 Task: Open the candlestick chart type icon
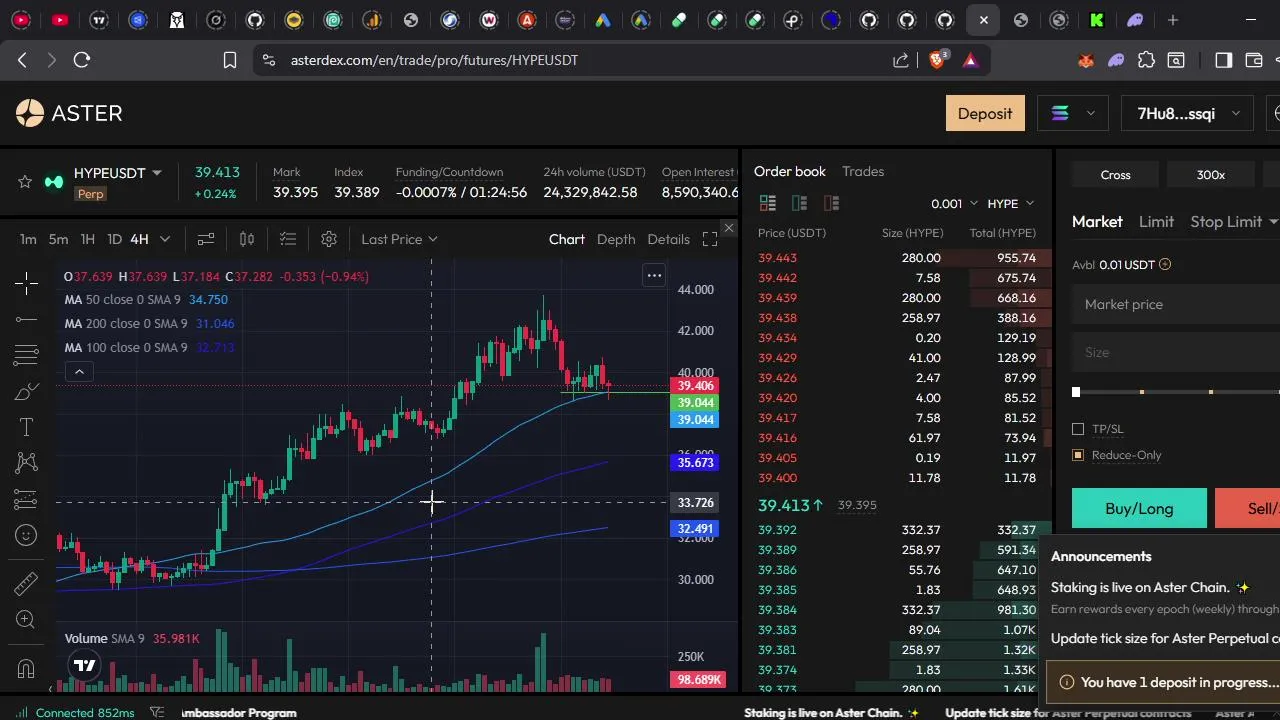click(247, 239)
